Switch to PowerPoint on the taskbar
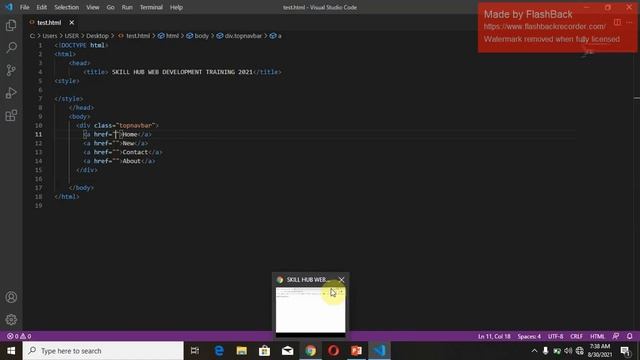The height and width of the screenshot is (360, 640). [x=356, y=351]
